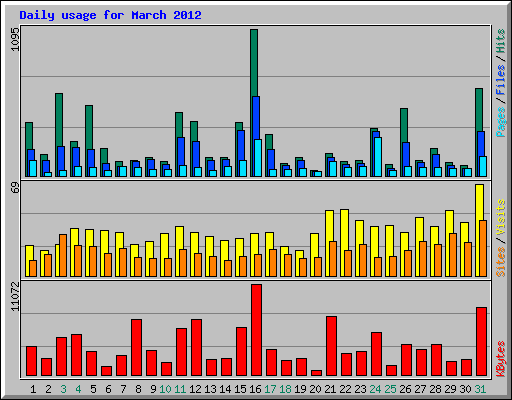Click the 1095 axis value for hits
512x400 pixels.
(x=16, y=39)
